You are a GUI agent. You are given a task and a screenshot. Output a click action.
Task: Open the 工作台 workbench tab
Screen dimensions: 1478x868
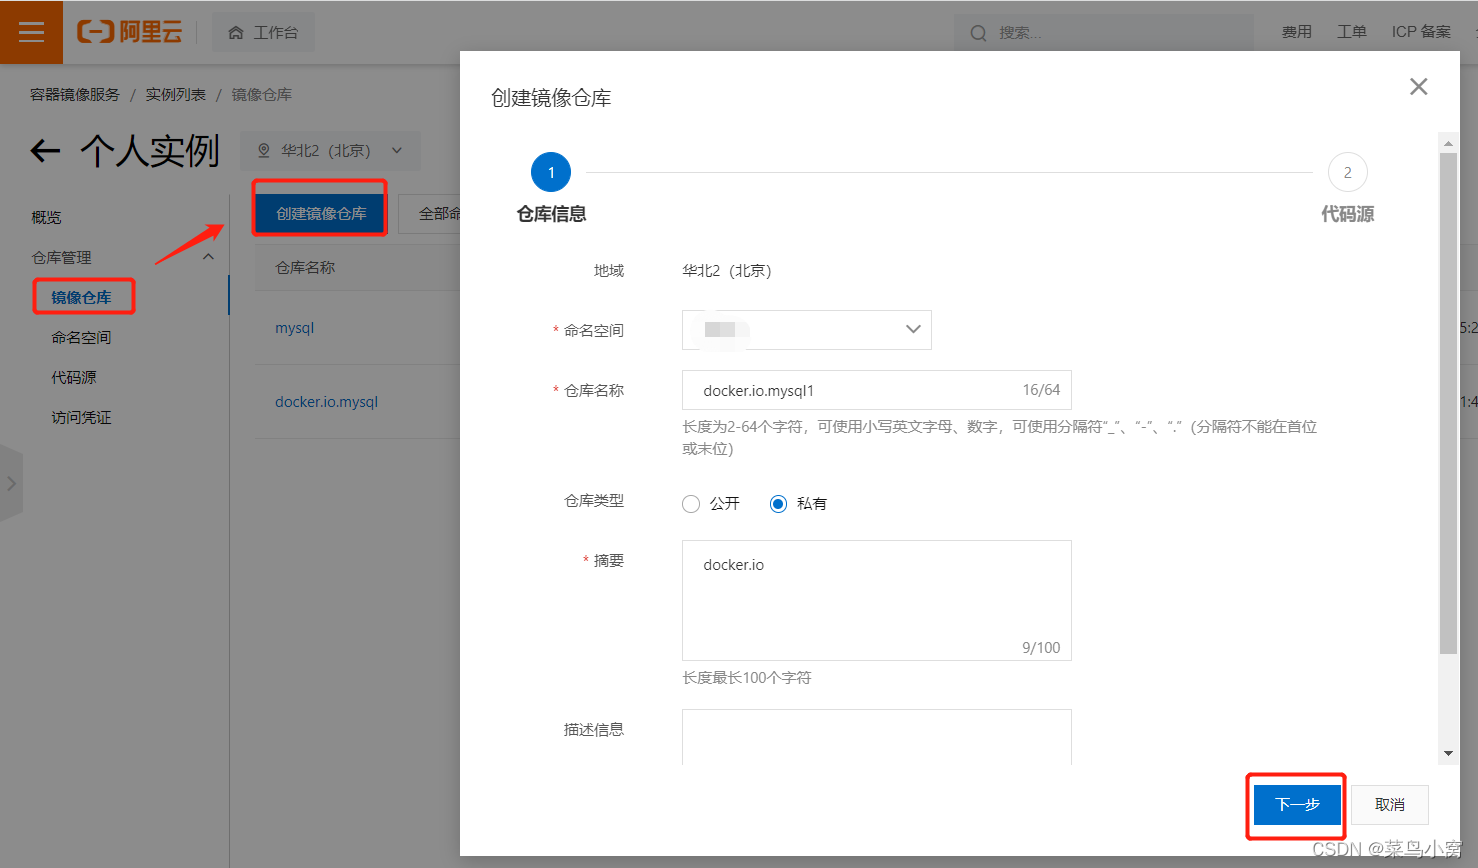pyautogui.click(x=263, y=33)
